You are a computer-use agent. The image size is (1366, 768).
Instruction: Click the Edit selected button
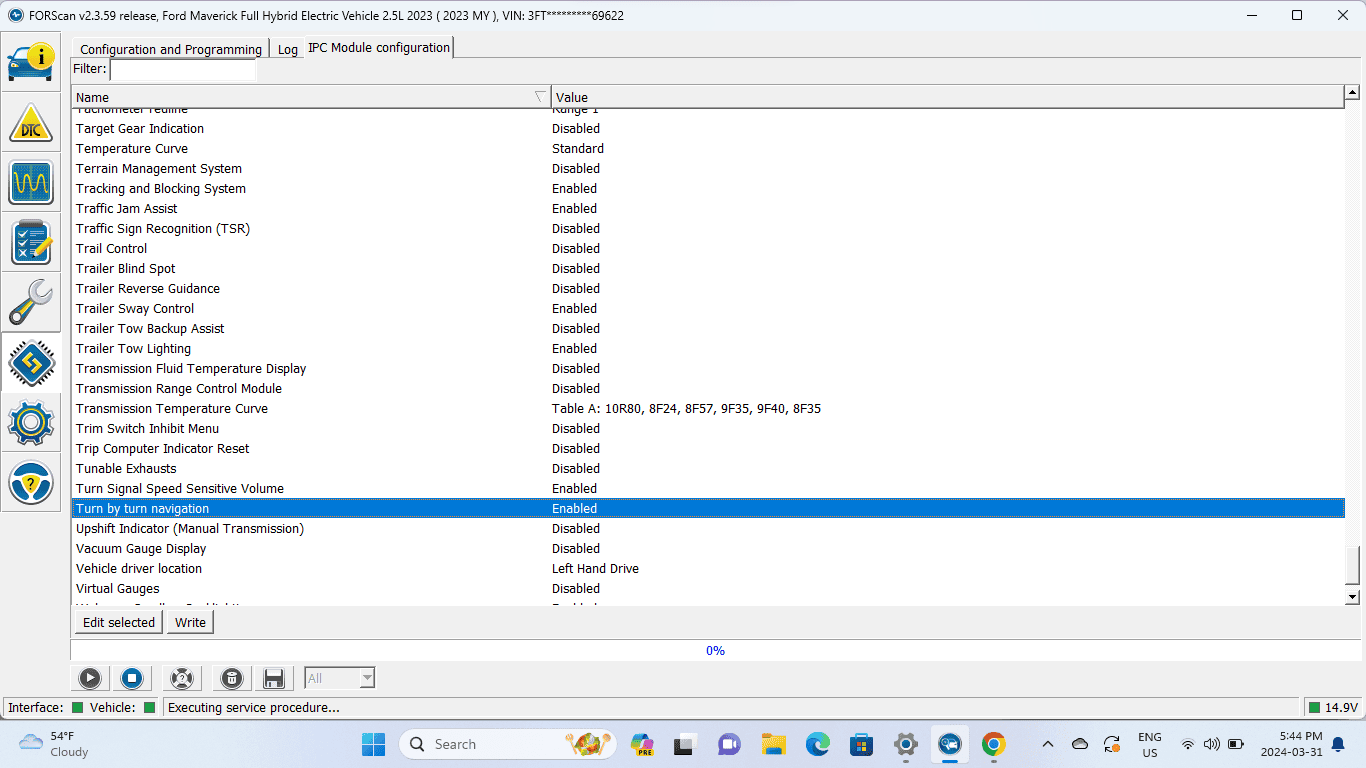119,622
